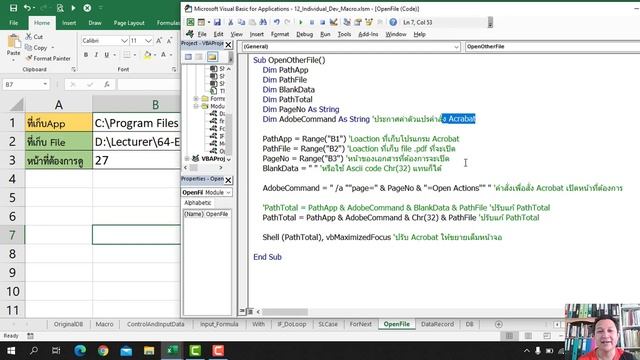Open Google Chrome from the Windows taskbar
The image size is (640, 360).
[103, 351]
